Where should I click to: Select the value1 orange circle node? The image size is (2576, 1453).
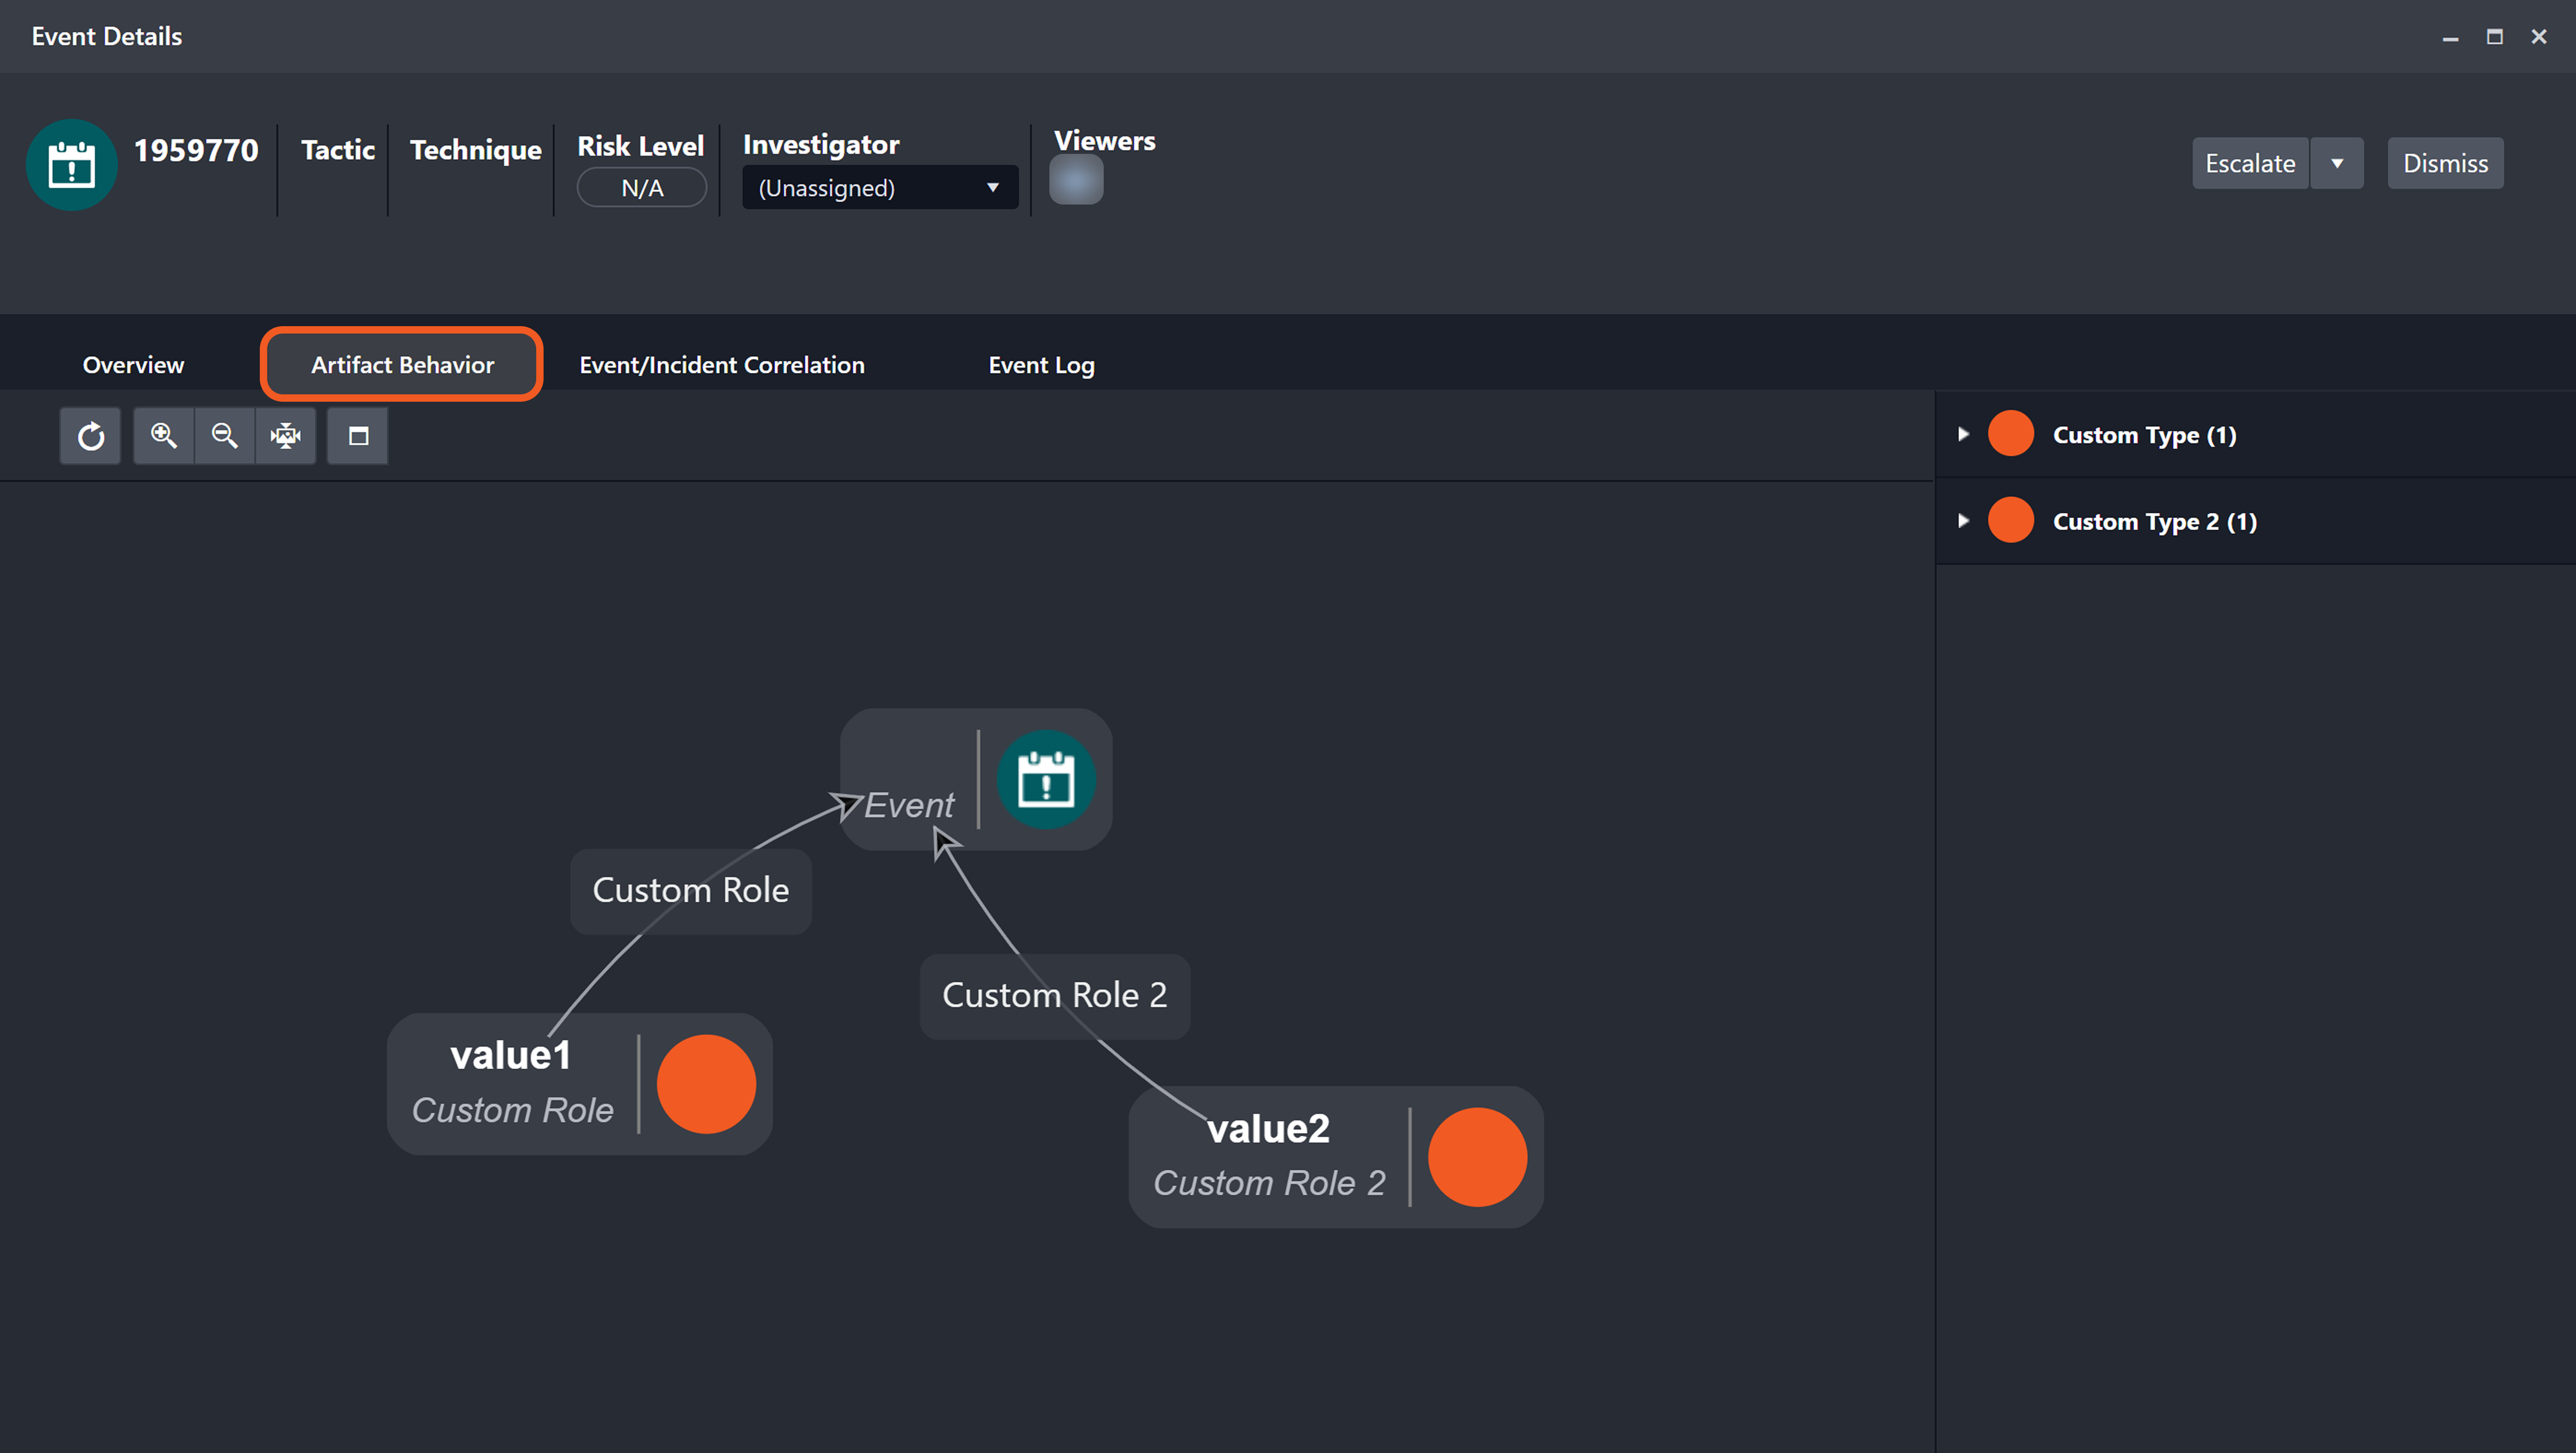tap(706, 1084)
